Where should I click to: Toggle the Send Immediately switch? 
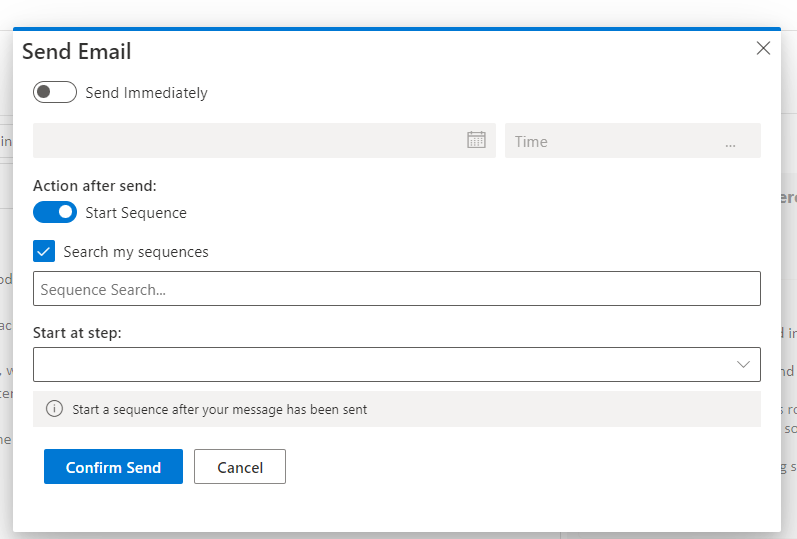(55, 92)
